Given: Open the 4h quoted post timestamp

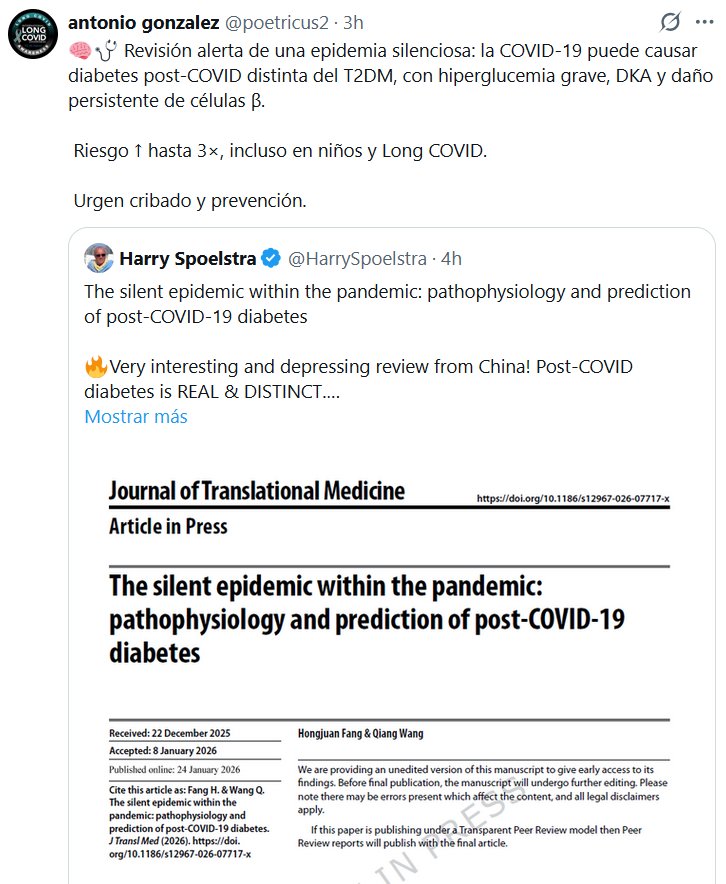Looking at the screenshot, I should [x=451, y=259].
